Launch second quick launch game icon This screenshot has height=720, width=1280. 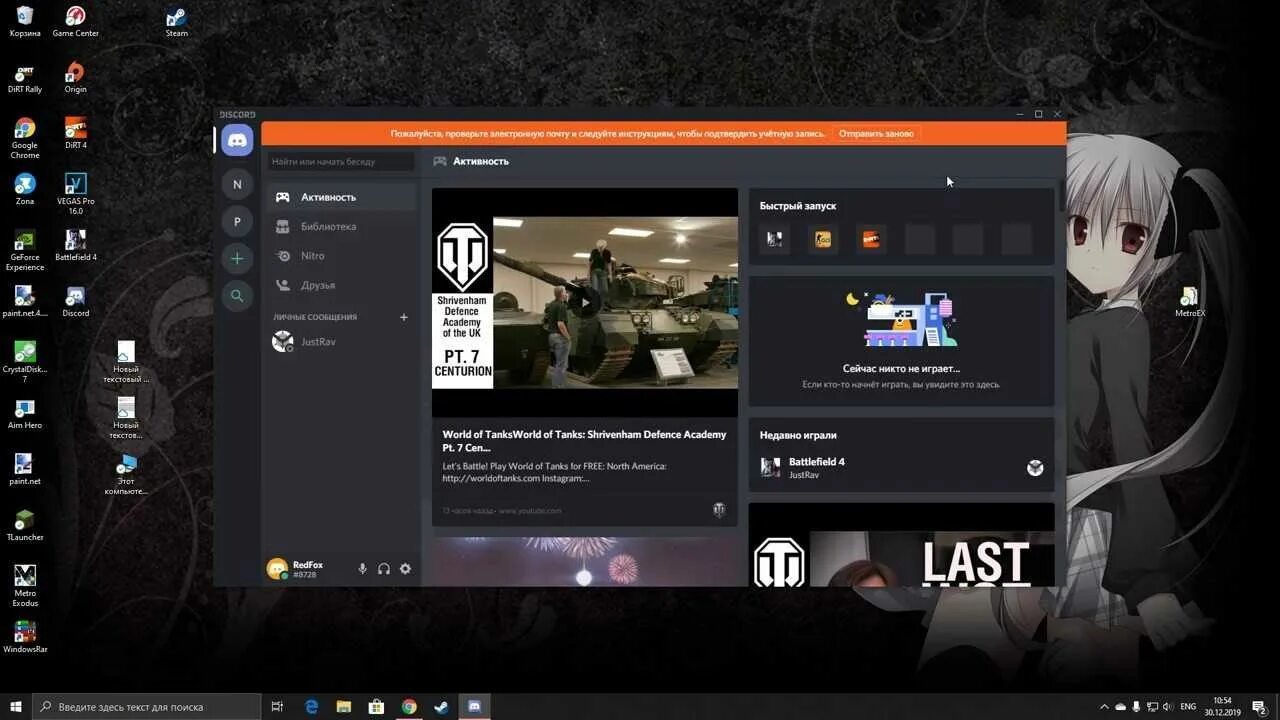click(x=823, y=239)
